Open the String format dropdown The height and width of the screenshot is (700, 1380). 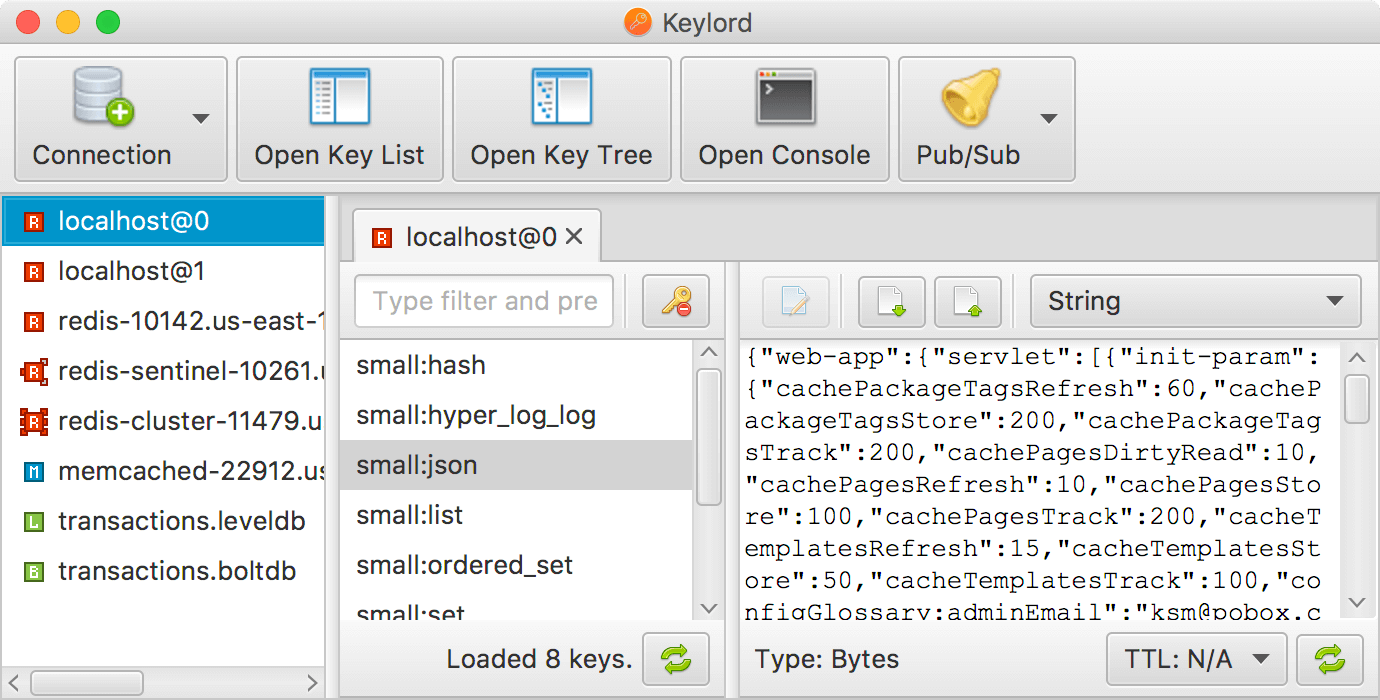(1196, 301)
